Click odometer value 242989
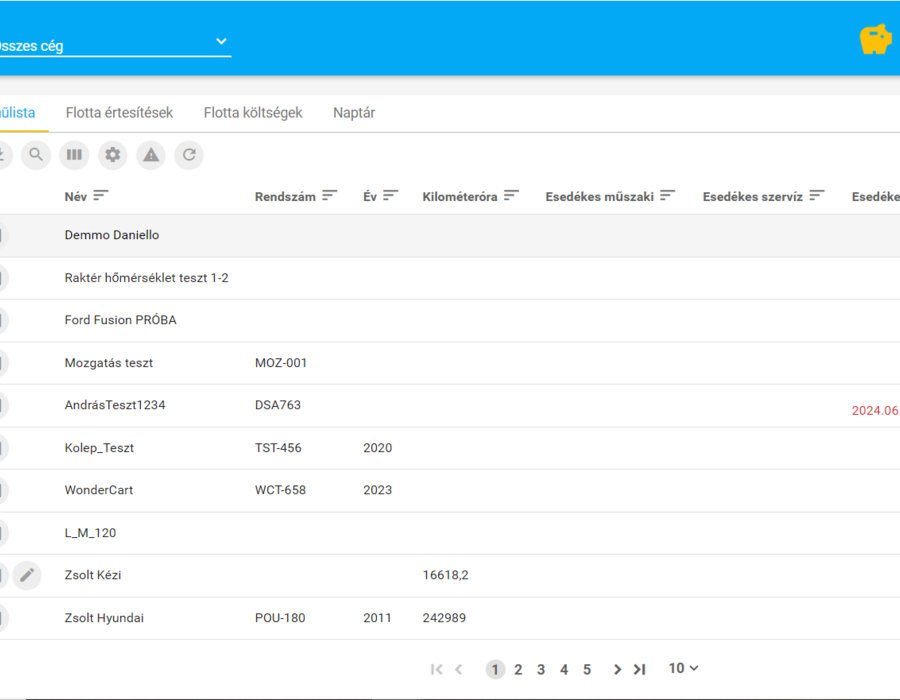The width and height of the screenshot is (900, 700). (444, 618)
